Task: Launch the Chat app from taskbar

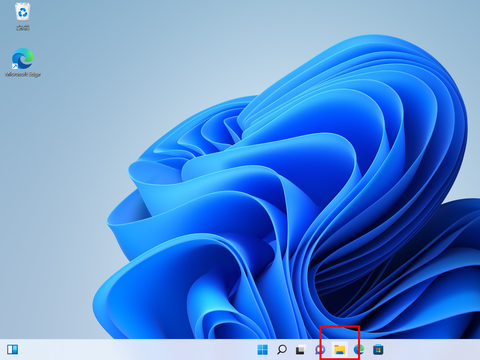Action: [320, 350]
